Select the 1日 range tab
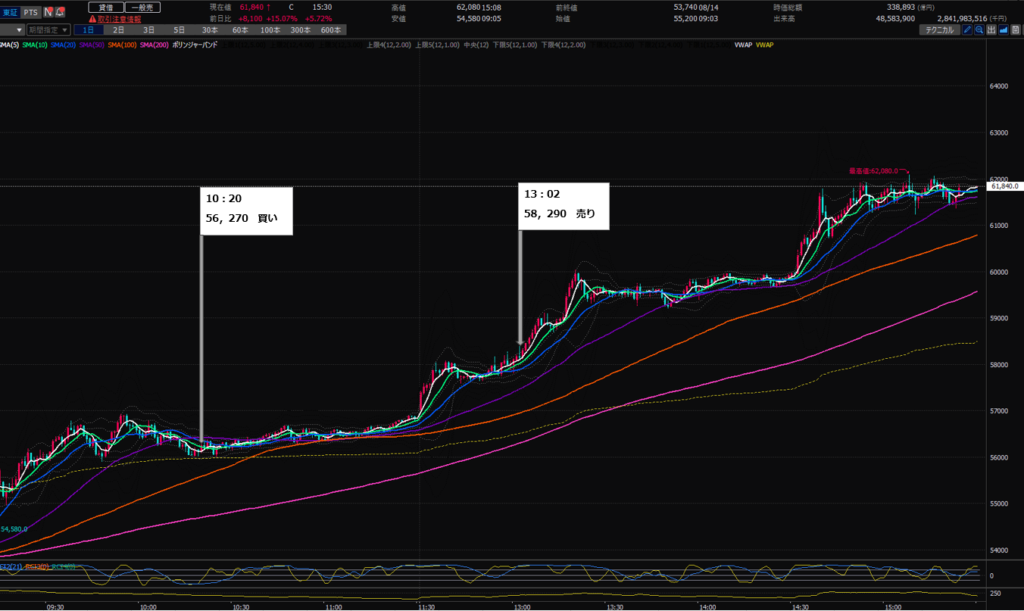 tap(89, 30)
